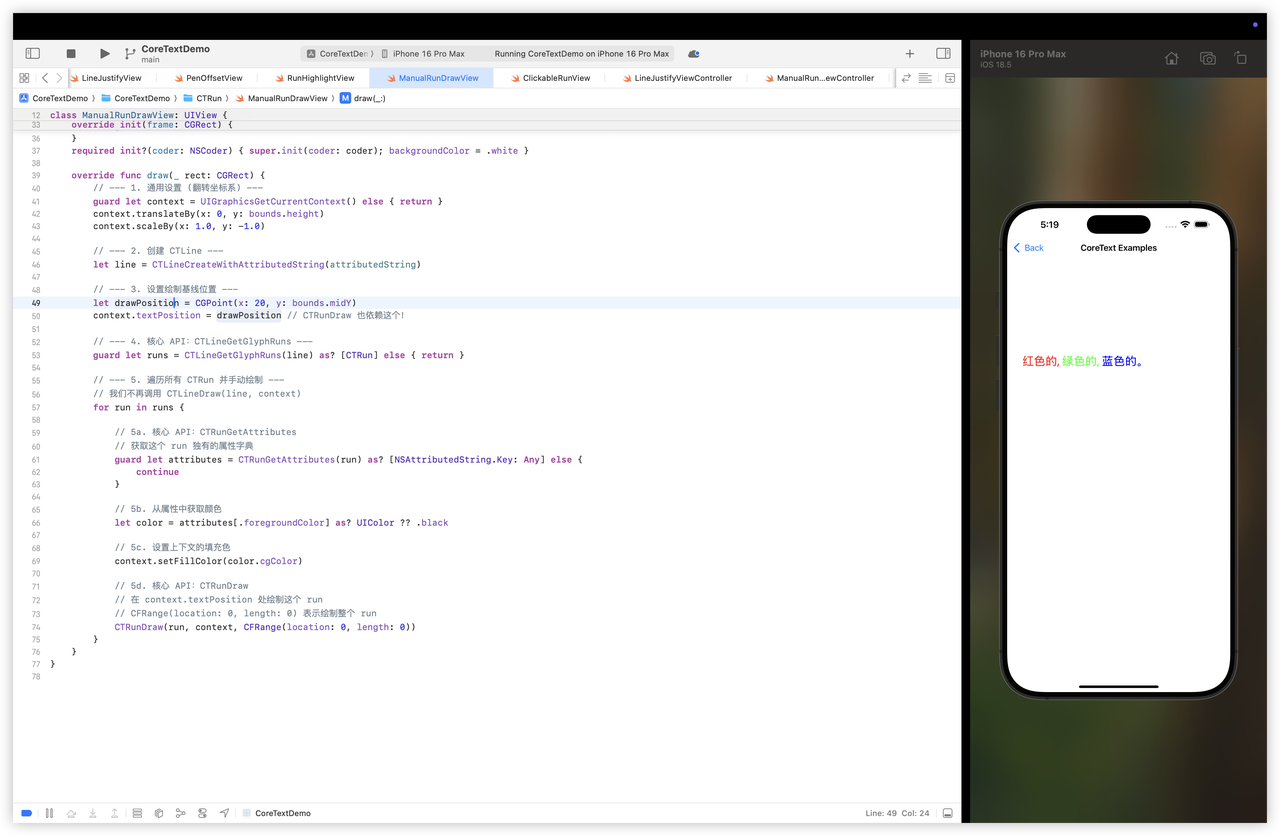Click the 'Running CoreTextDemo' activity status
This screenshot has height=836, width=1280.
pyautogui.click(x=582, y=54)
